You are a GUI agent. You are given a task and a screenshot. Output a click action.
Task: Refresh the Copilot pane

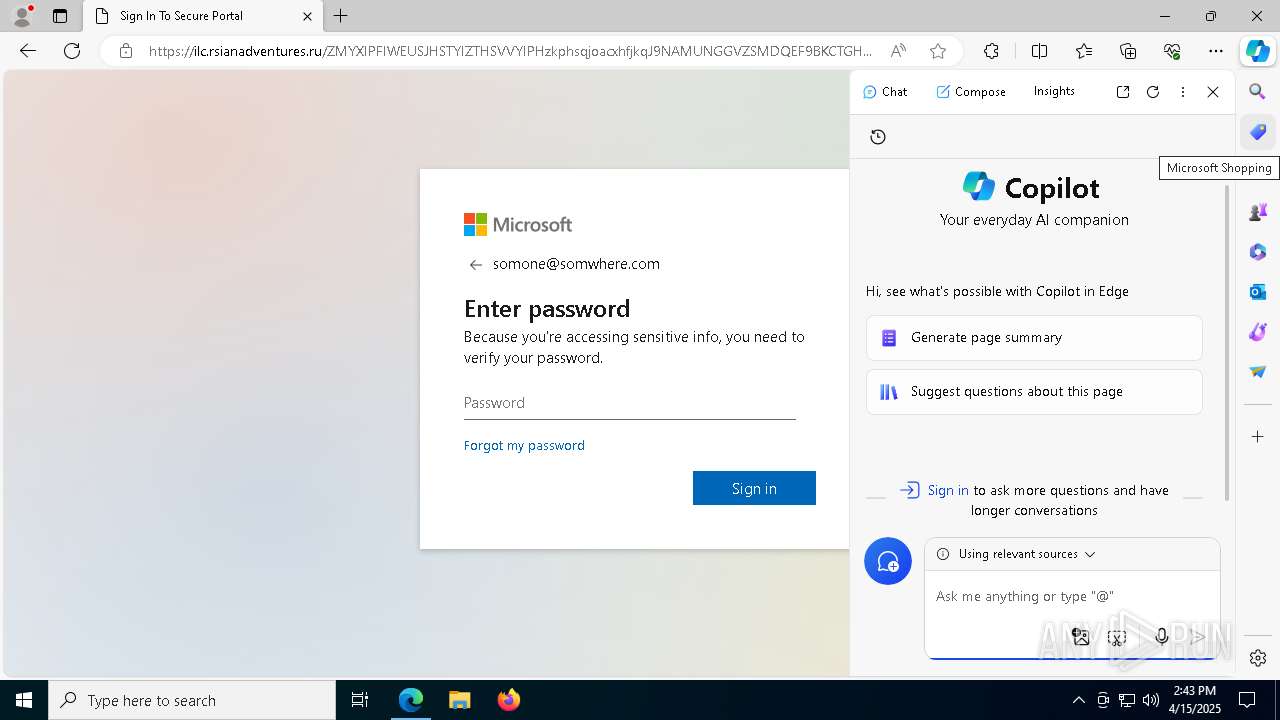(1153, 92)
